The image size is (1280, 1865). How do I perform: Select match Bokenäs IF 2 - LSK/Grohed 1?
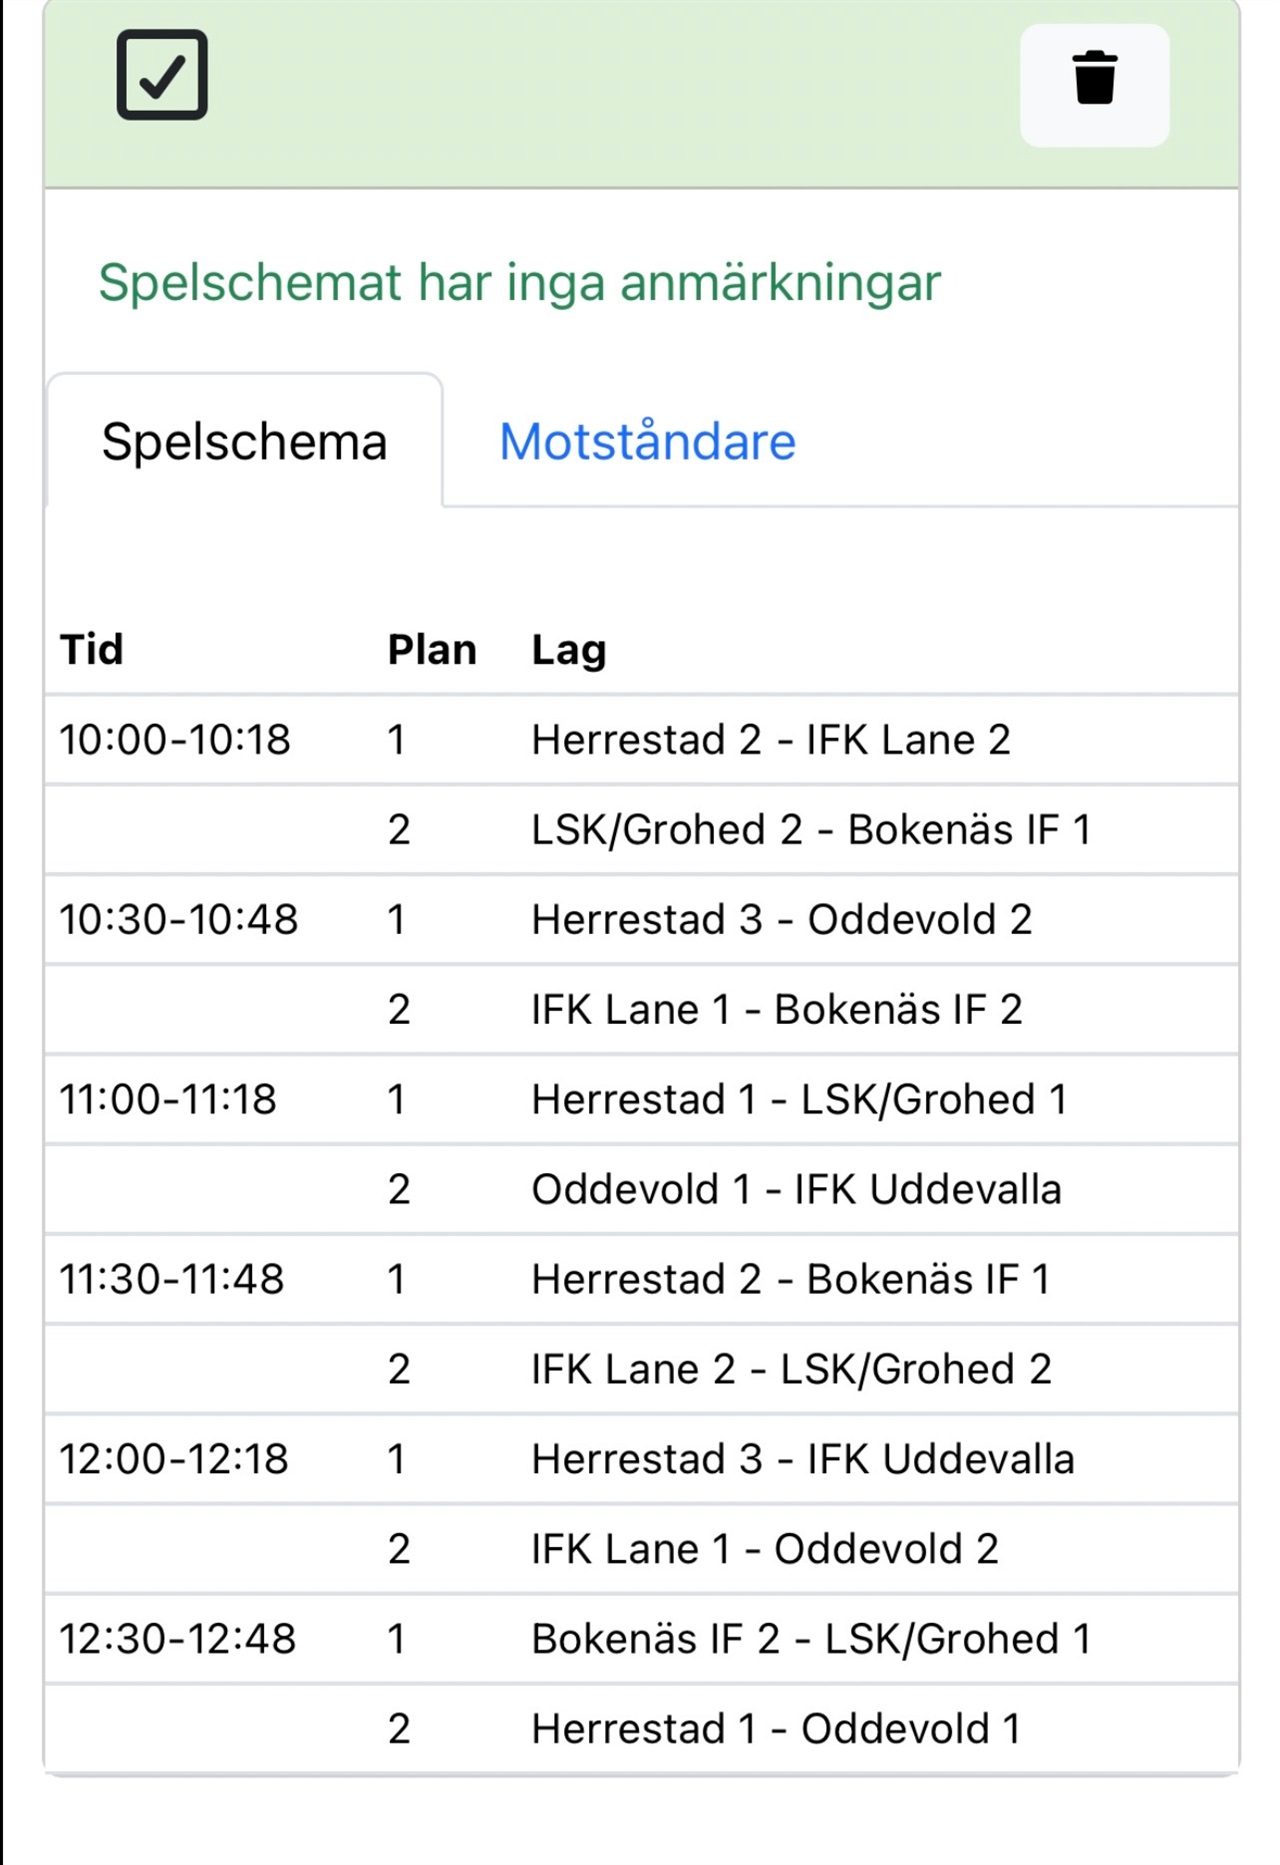[x=811, y=1639]
